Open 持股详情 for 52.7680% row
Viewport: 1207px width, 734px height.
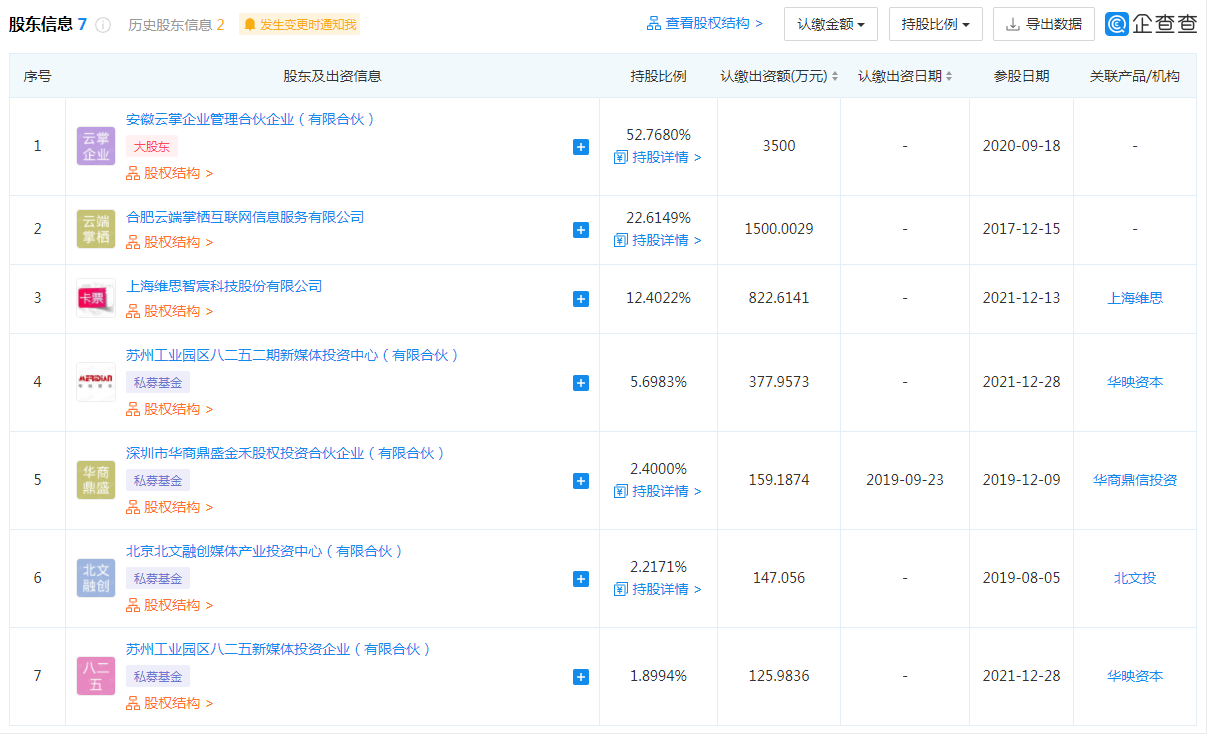658,157
